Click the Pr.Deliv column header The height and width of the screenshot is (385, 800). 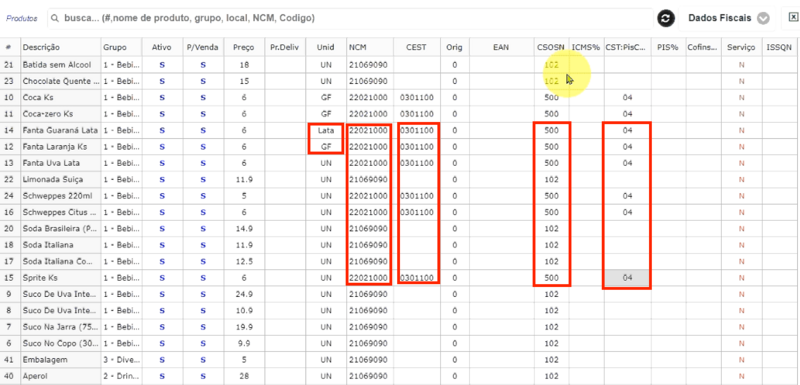tap(284, 47)
